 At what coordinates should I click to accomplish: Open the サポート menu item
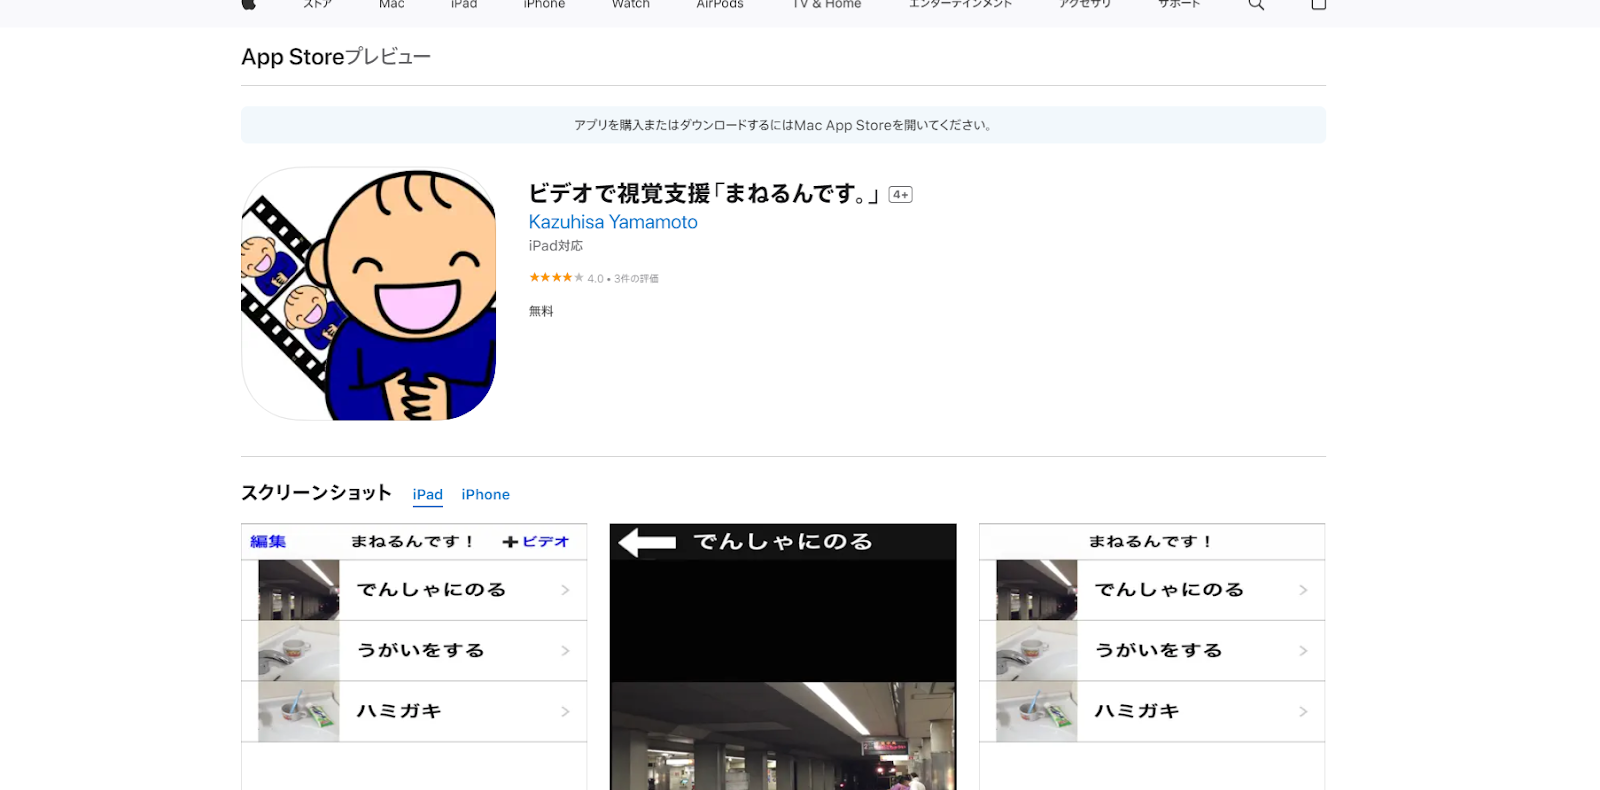[1179, 4]
